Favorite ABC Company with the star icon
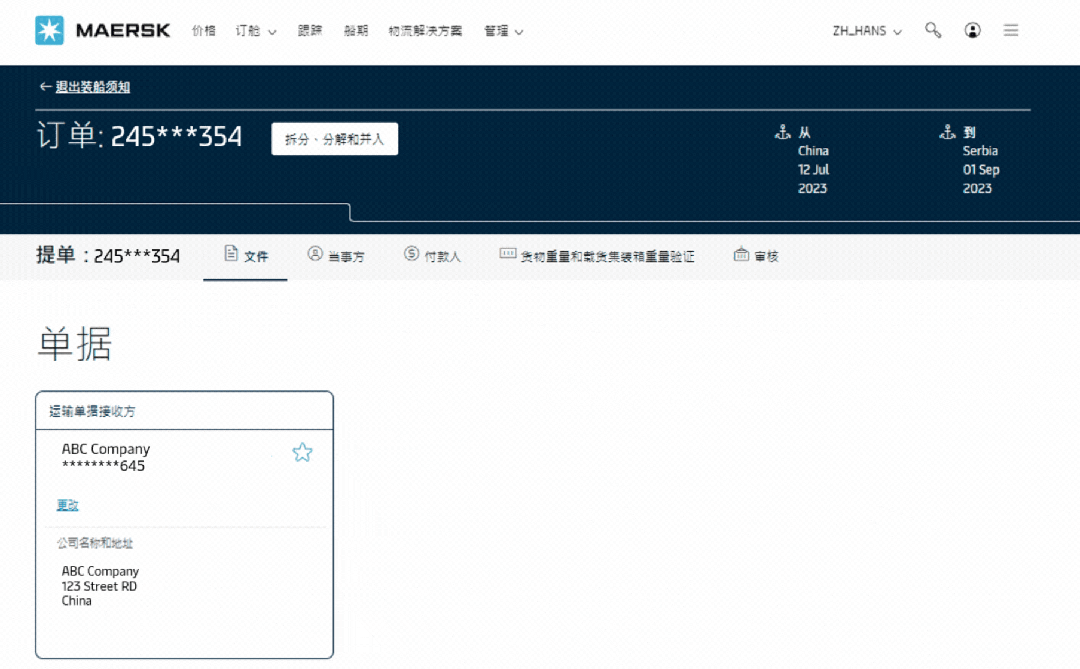 (302, 453)
